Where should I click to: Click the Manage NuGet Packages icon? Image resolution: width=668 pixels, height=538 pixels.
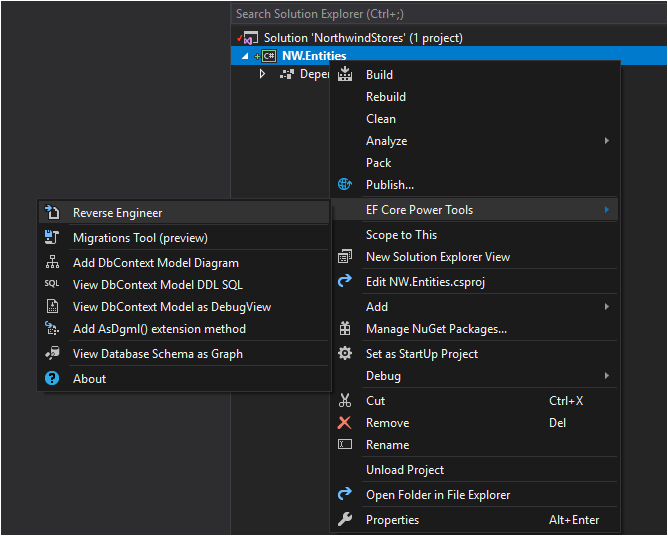pos(345,328)
